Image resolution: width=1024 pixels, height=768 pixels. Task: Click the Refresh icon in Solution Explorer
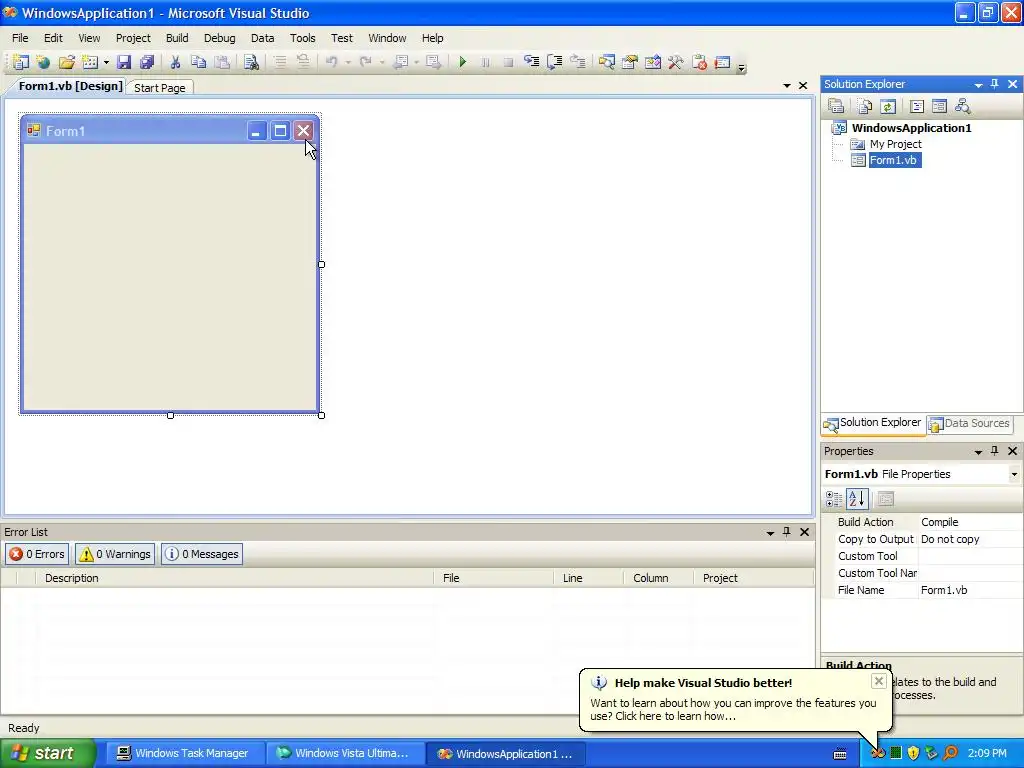[x=888, y=106]
